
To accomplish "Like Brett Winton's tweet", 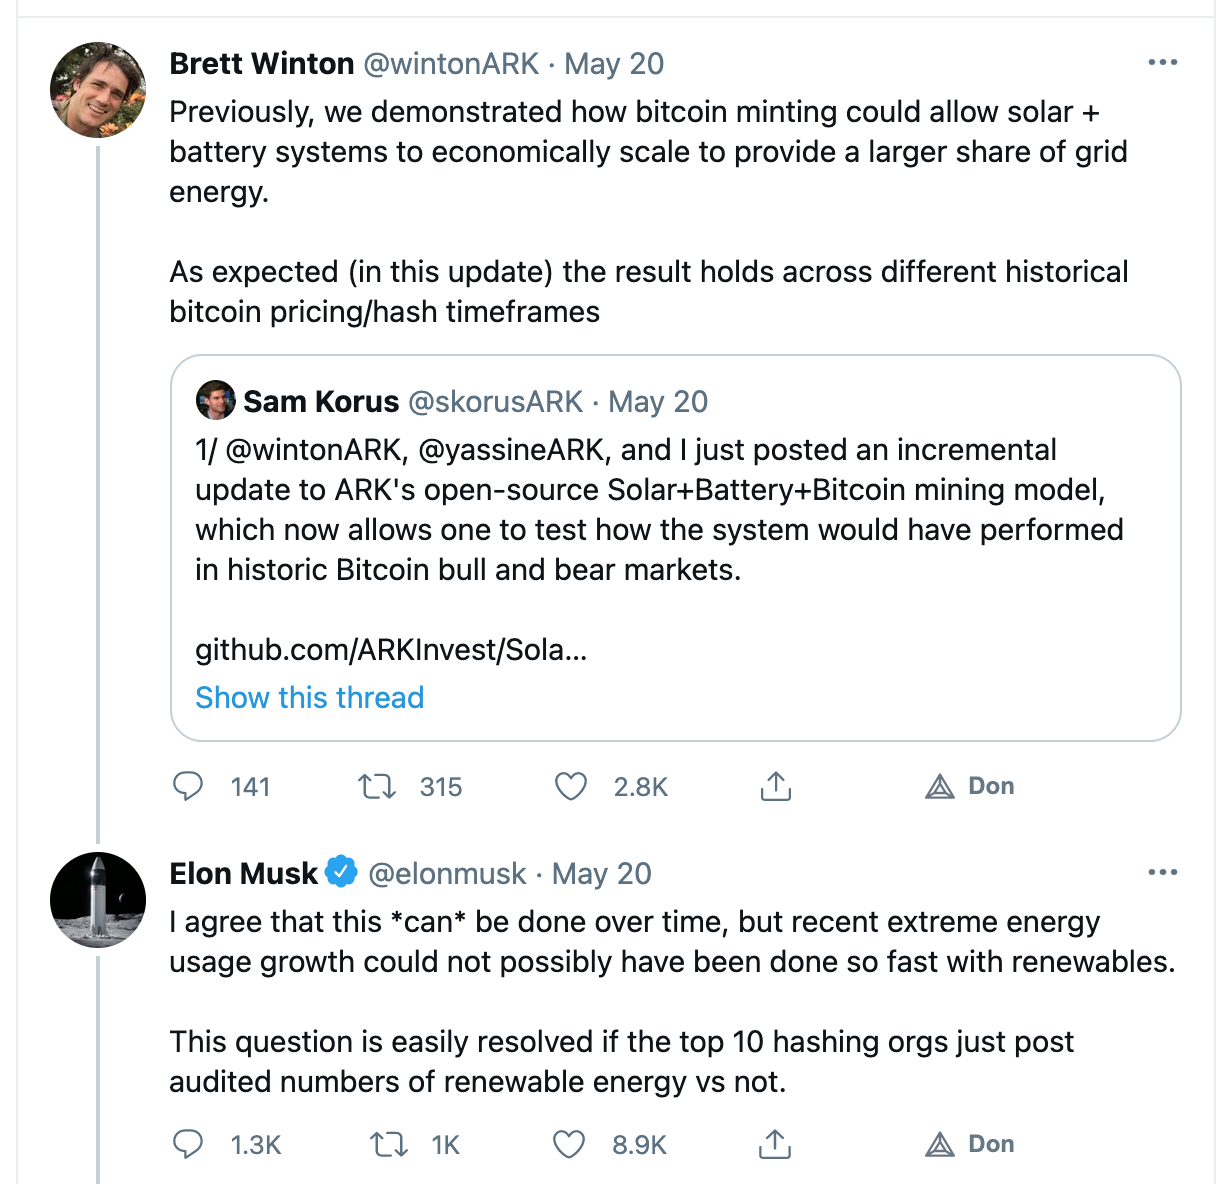I will tap(570, 787).
